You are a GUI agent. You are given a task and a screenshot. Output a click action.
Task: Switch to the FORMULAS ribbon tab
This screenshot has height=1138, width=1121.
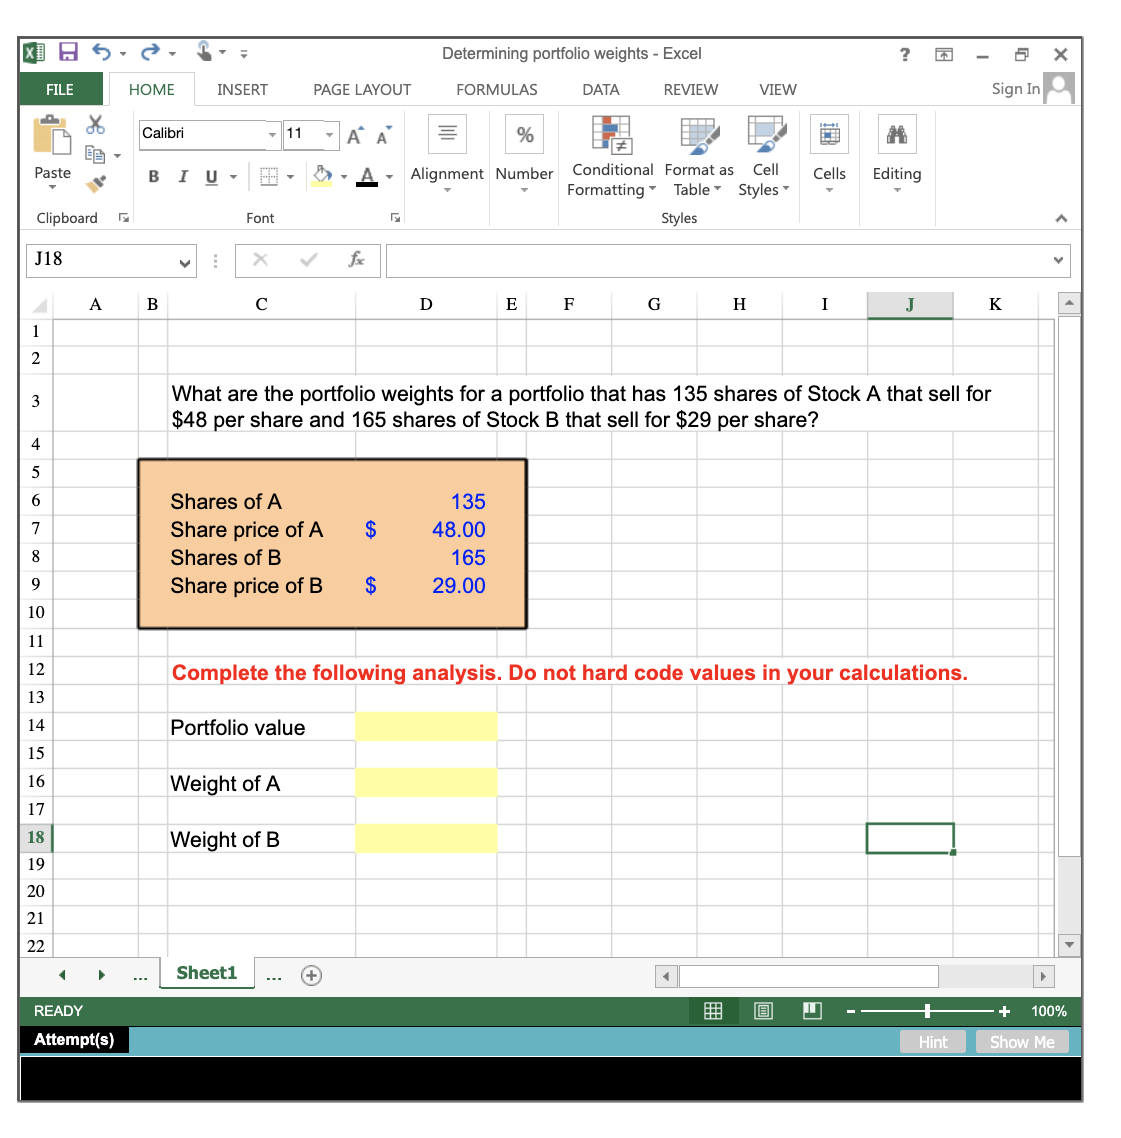[497, 89]
